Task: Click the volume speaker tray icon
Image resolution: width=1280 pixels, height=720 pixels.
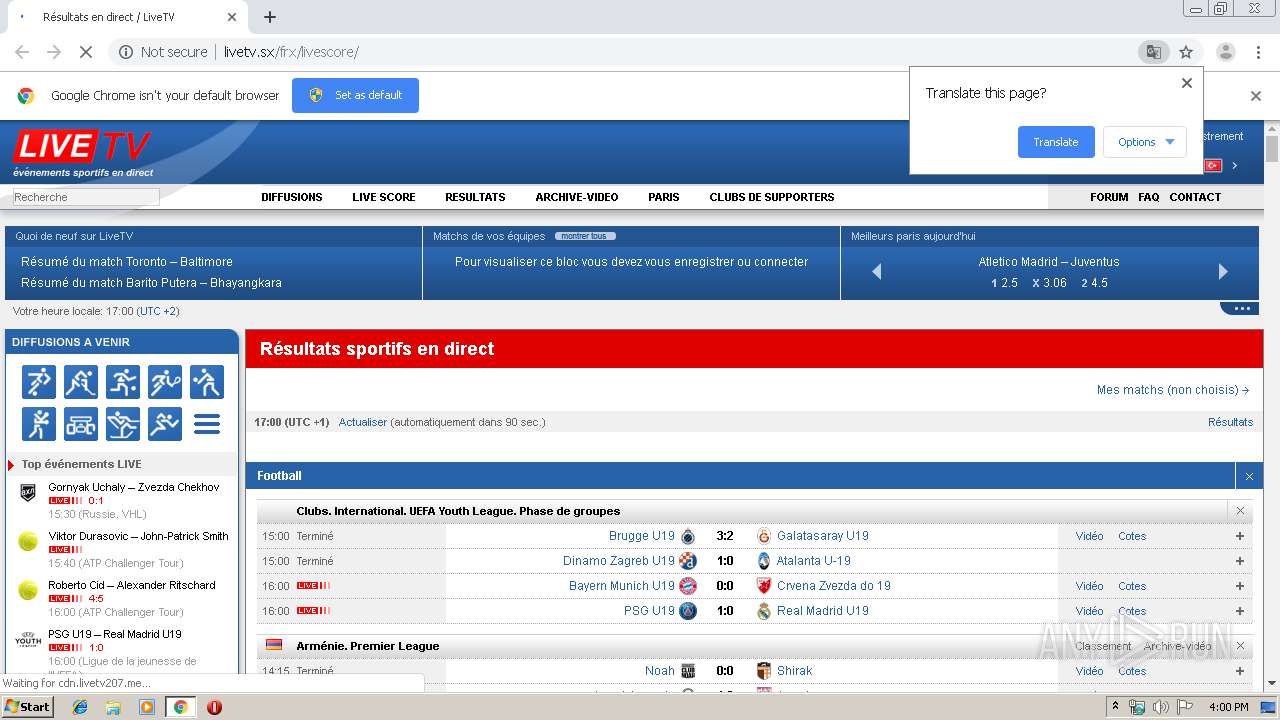Action: coord(1160,707)
